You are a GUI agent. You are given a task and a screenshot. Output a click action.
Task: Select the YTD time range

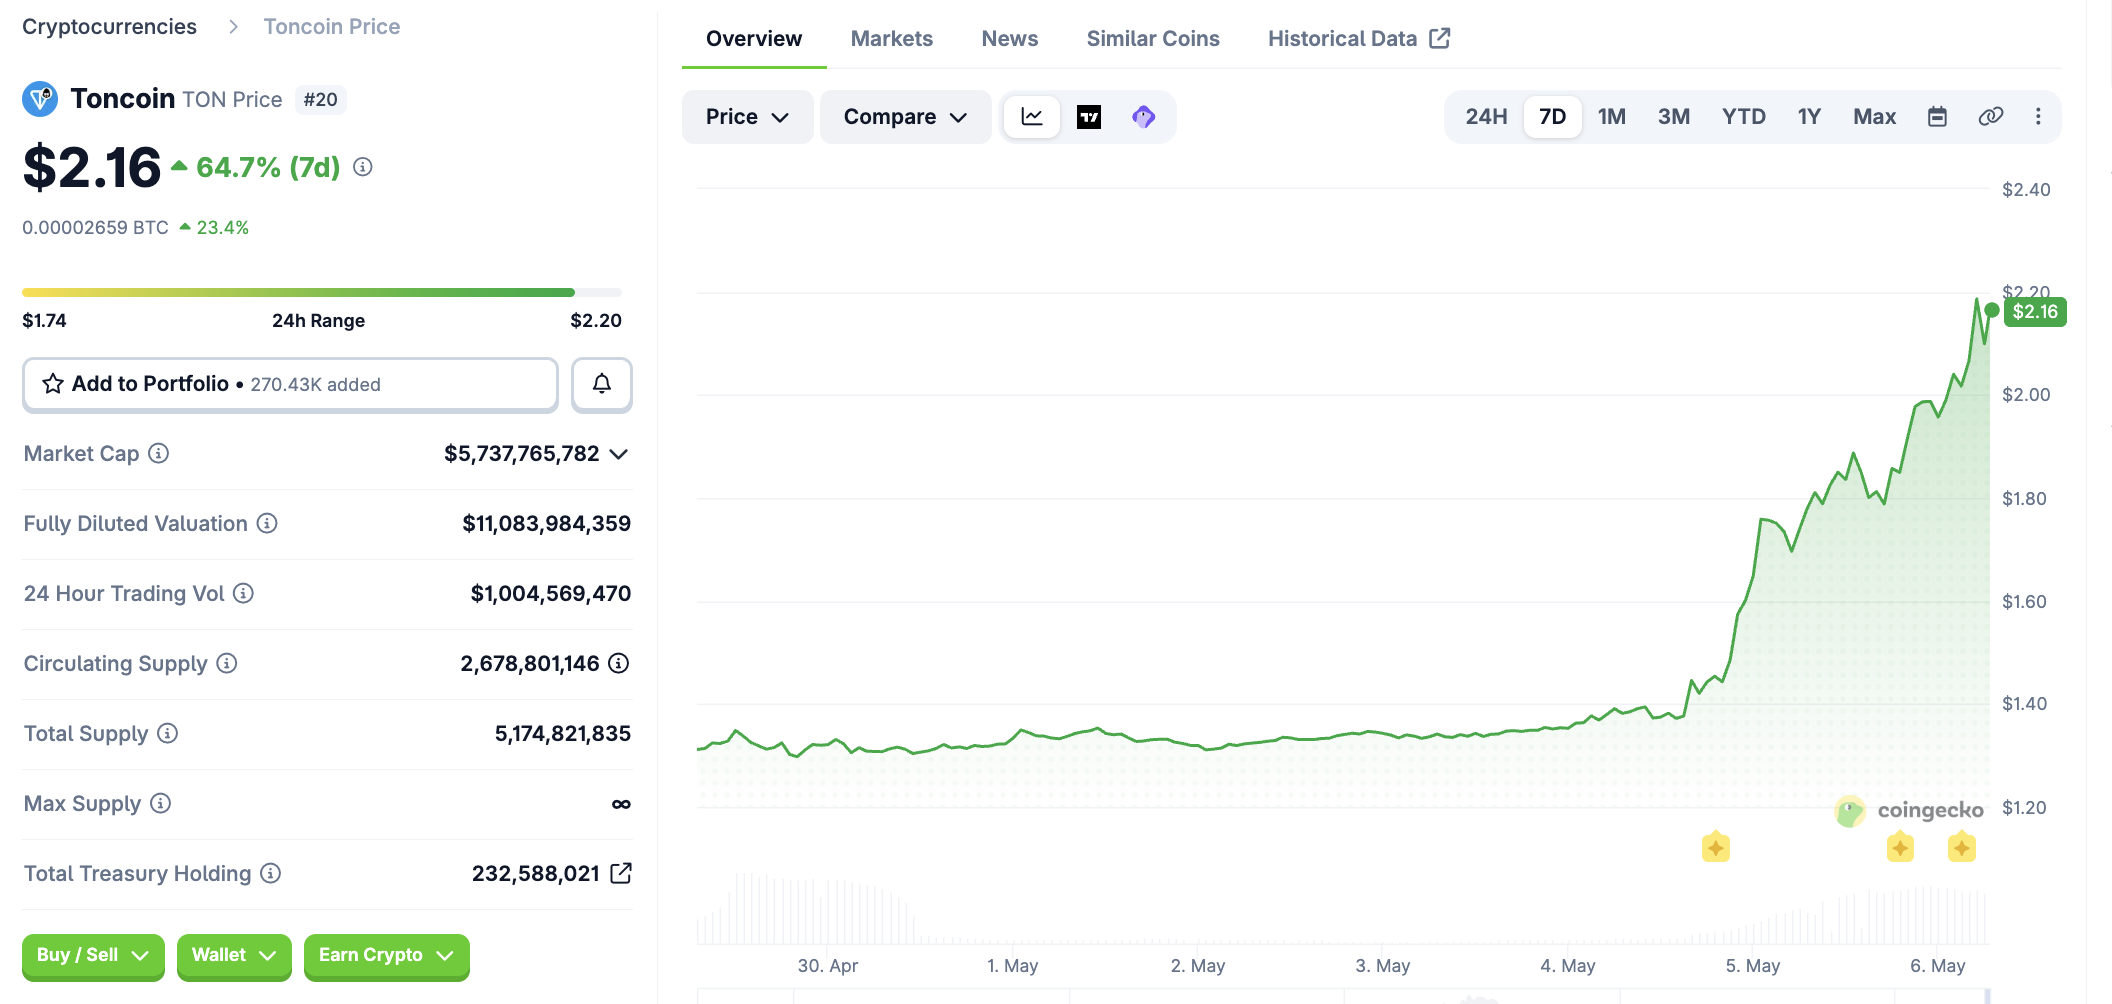pyautogui.click(x=1744, y=117)
